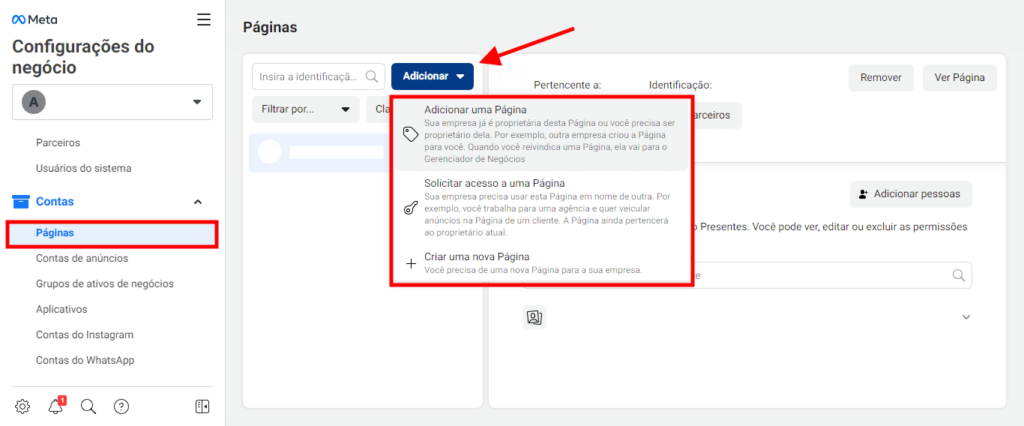Click the Contas section header
Viewport: 1024px width, 426px height.
coord(112,202)
